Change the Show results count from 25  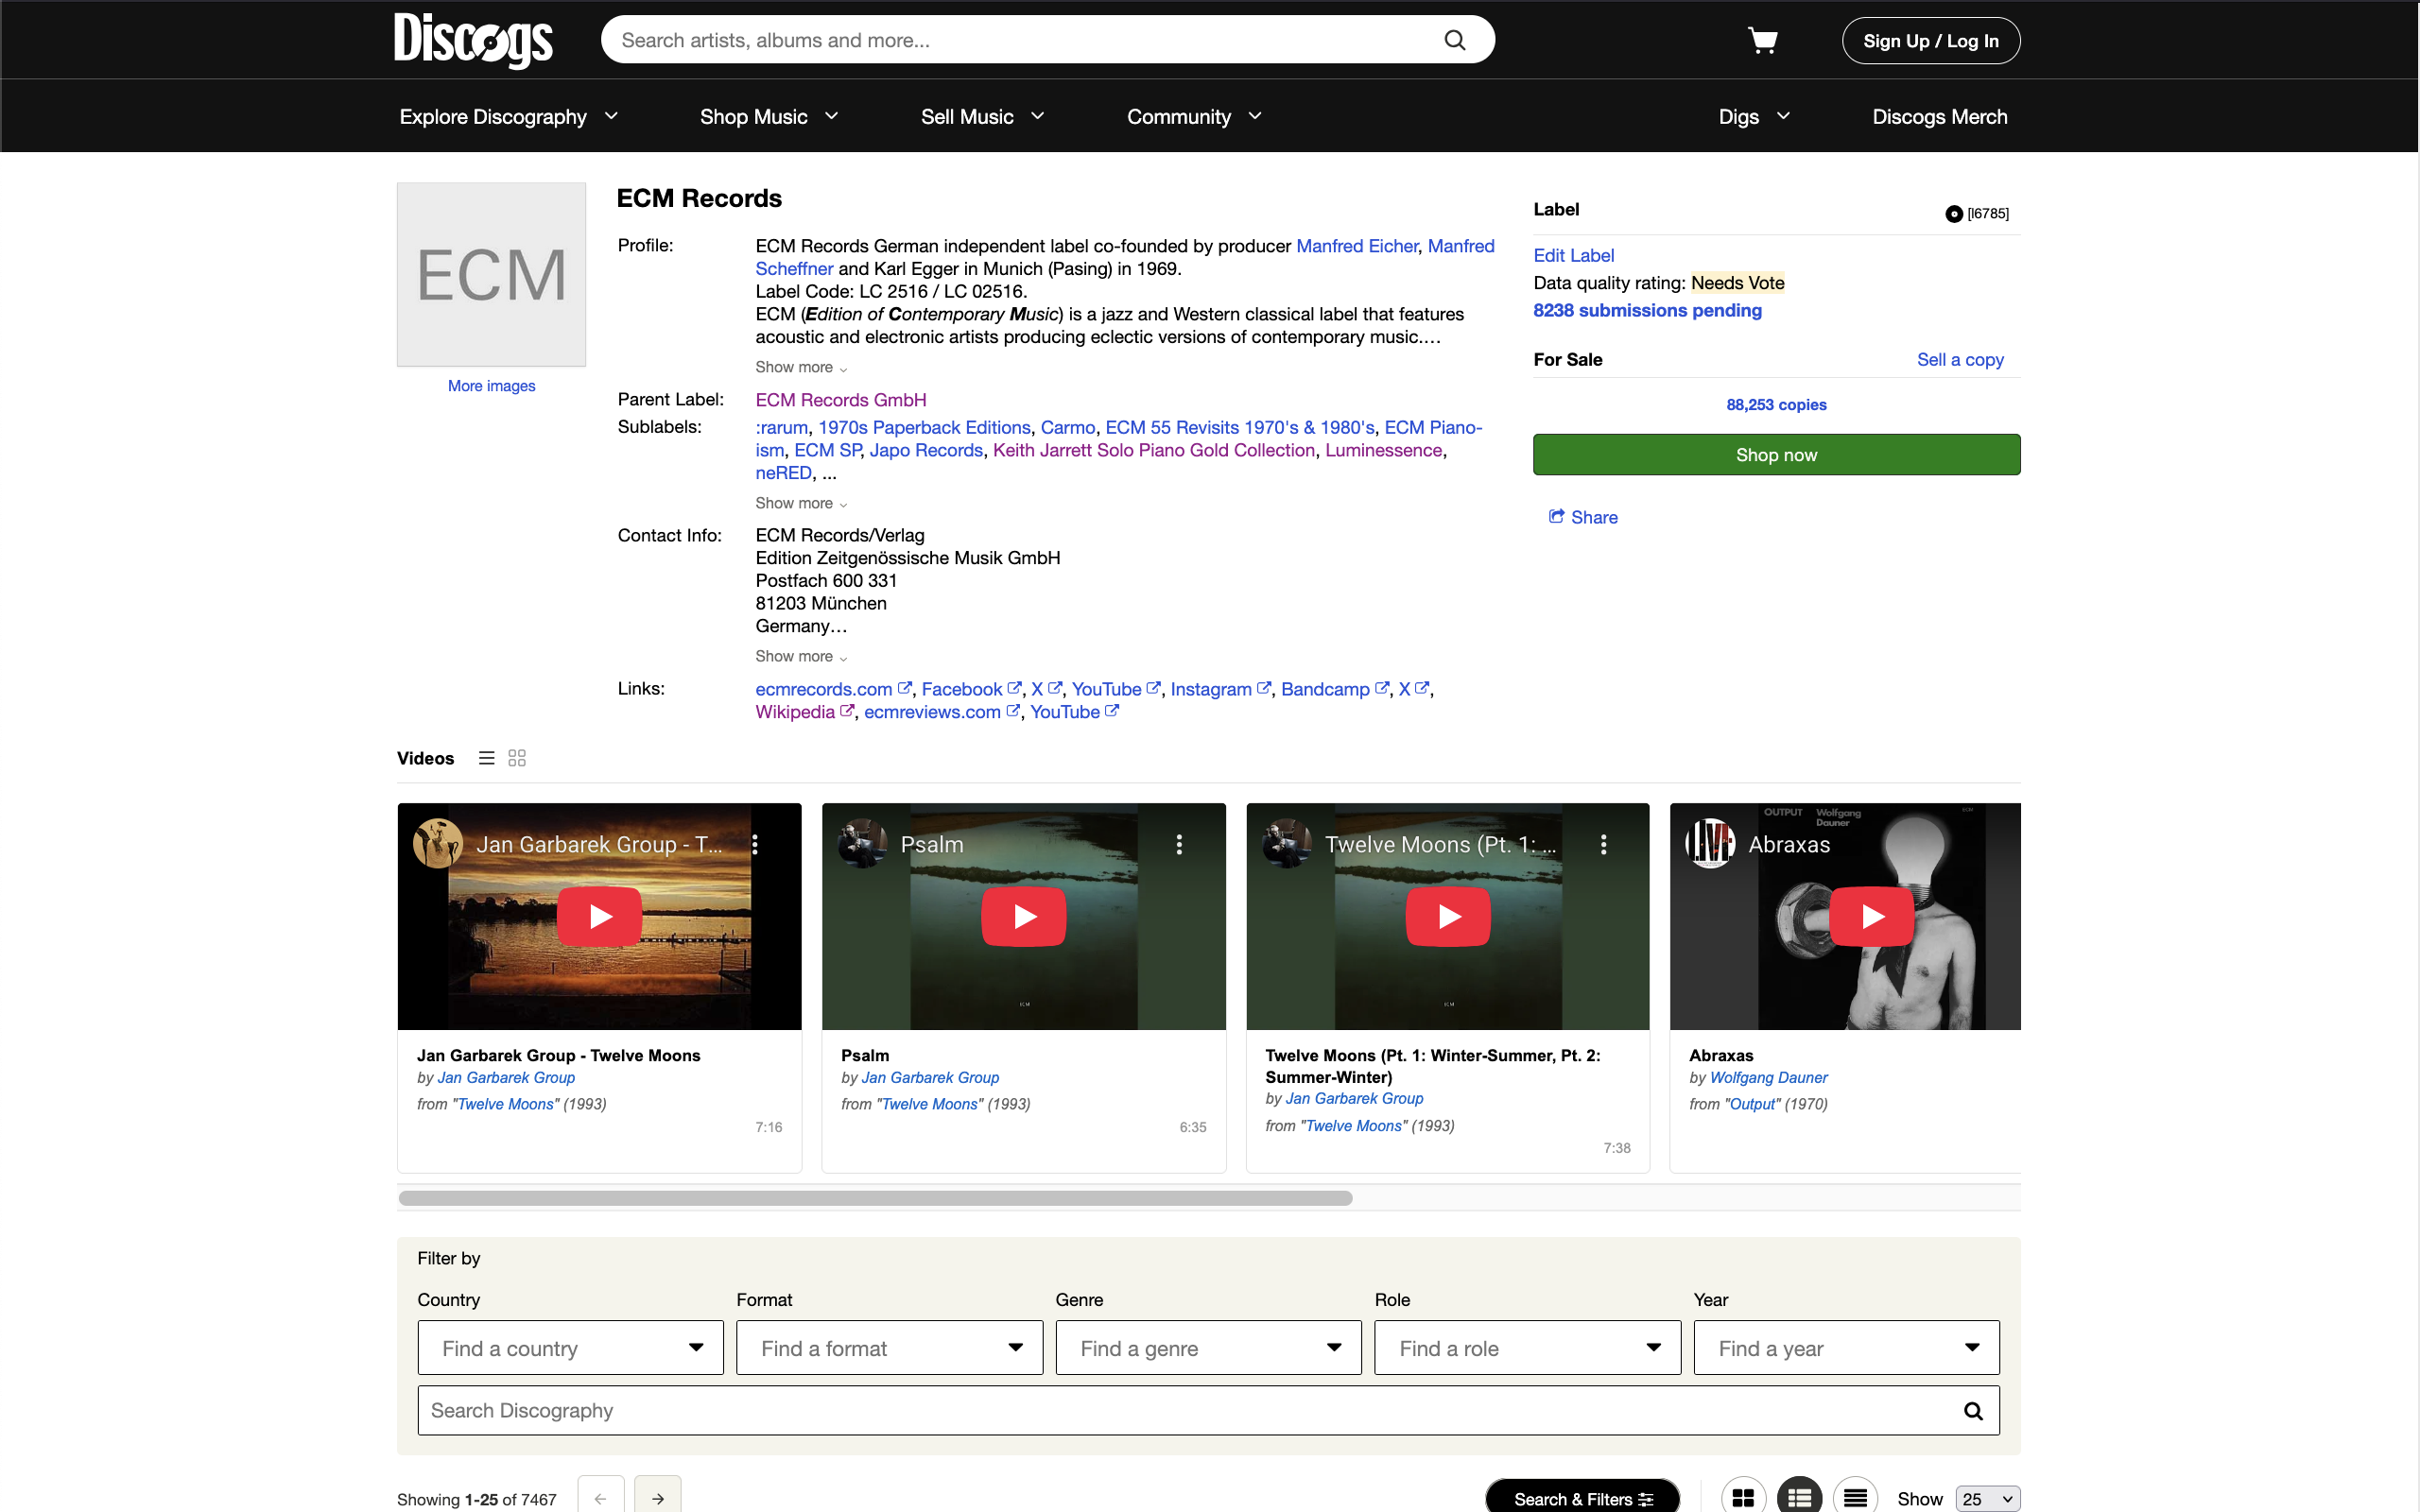pyautogui.click(x=1985, y=1499)
